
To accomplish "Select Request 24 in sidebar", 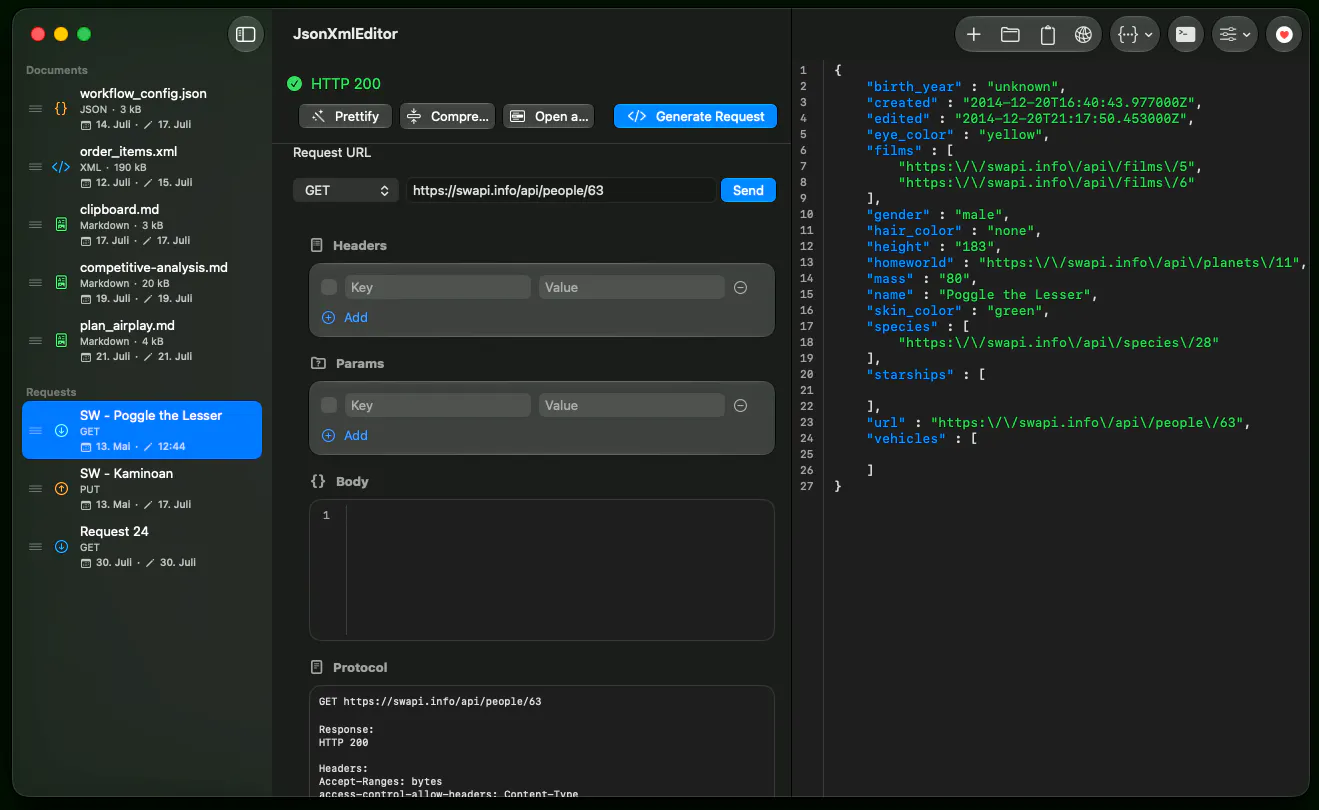I will [142, 546].
